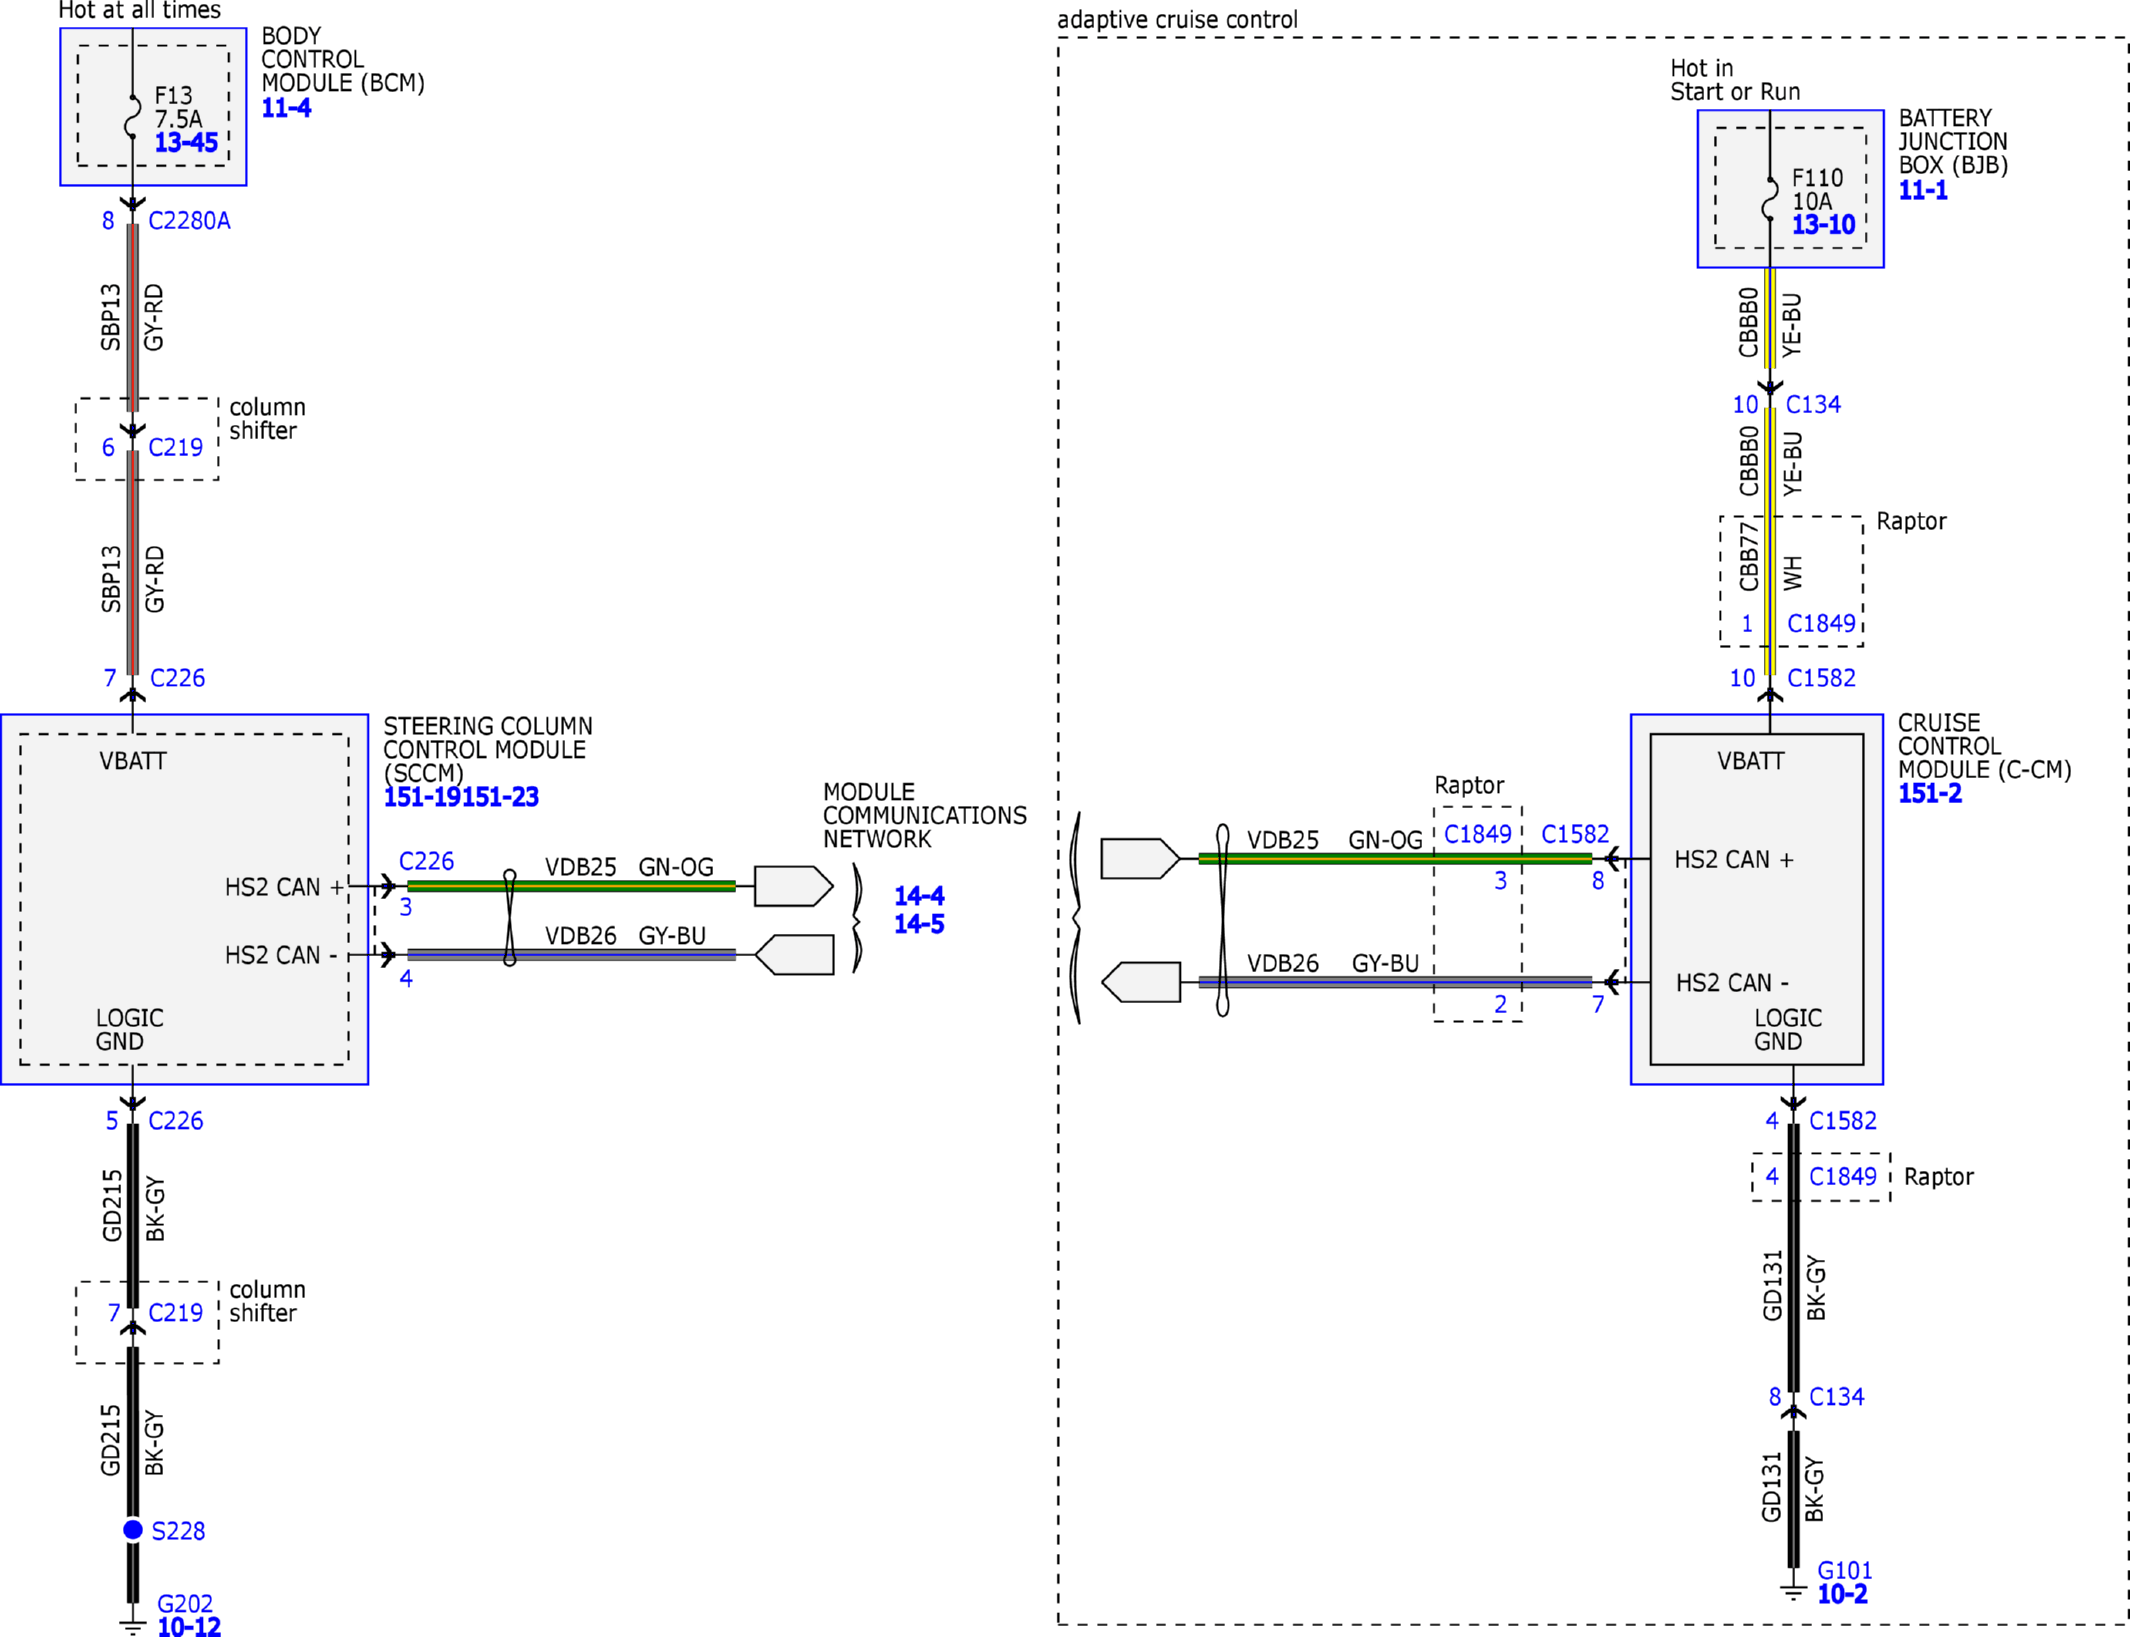This screenshot has height=1637, width=2130.
Task: Open SCCM reference link 151-19151-23
Action: coord(461,797)
